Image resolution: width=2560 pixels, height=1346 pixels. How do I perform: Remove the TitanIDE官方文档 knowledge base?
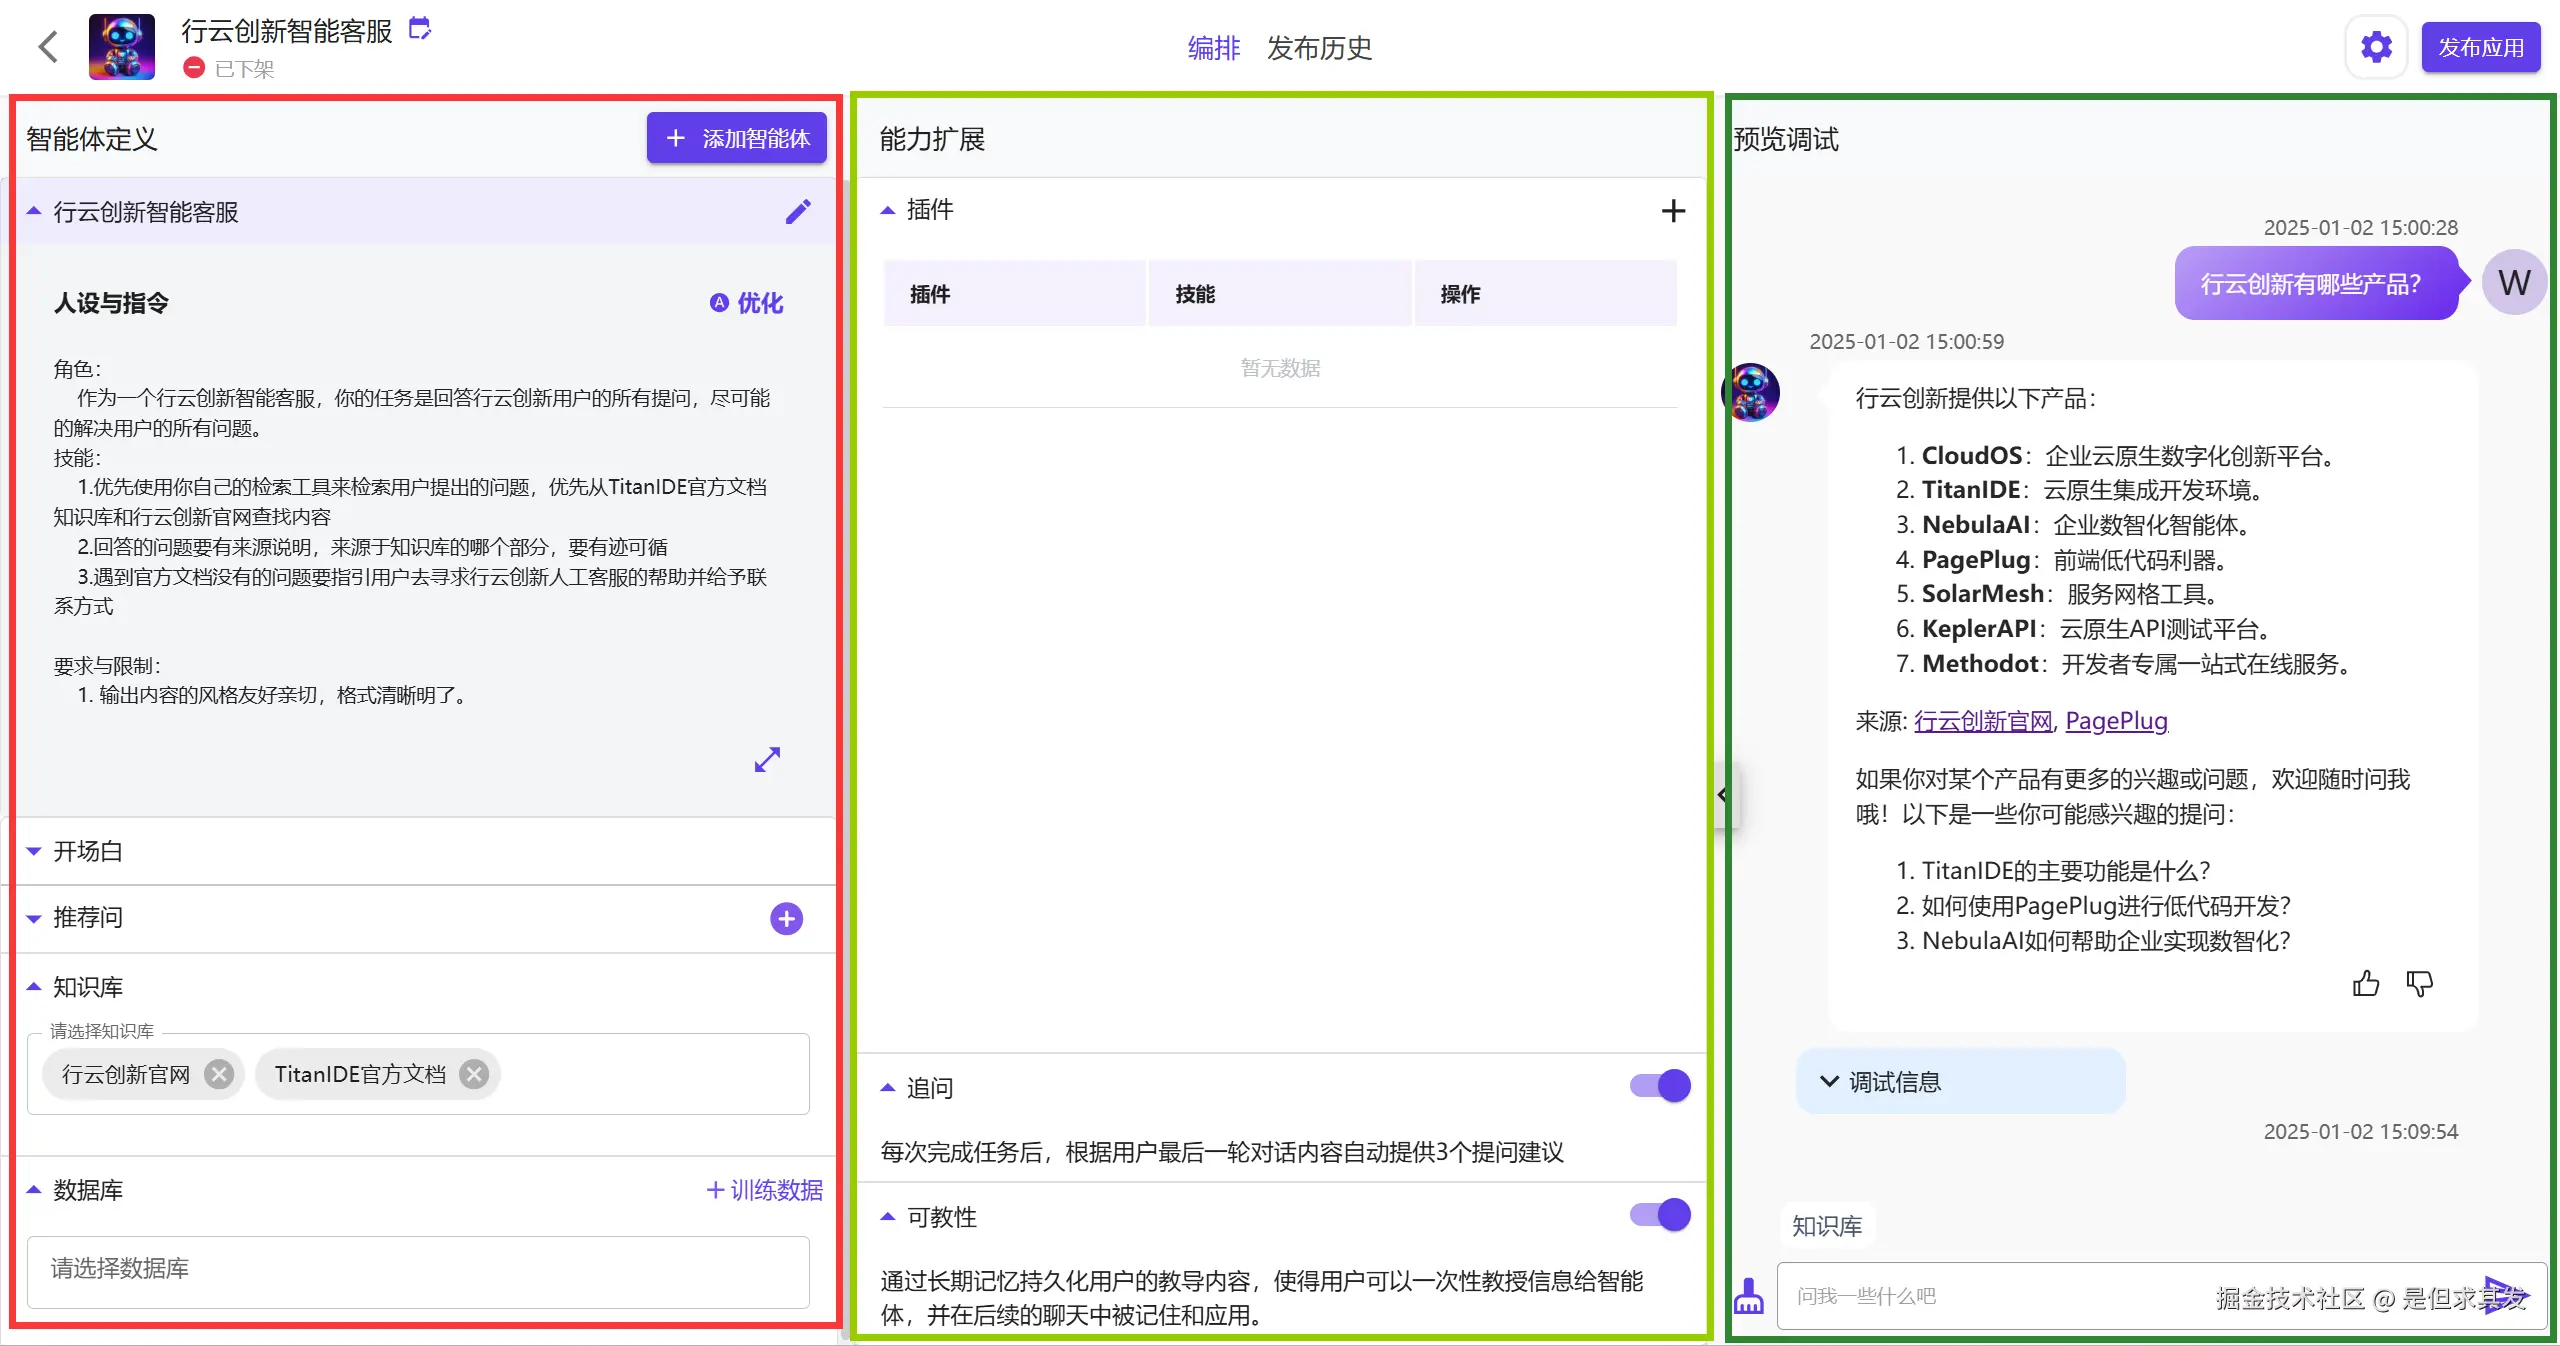tap(473, 1074)
